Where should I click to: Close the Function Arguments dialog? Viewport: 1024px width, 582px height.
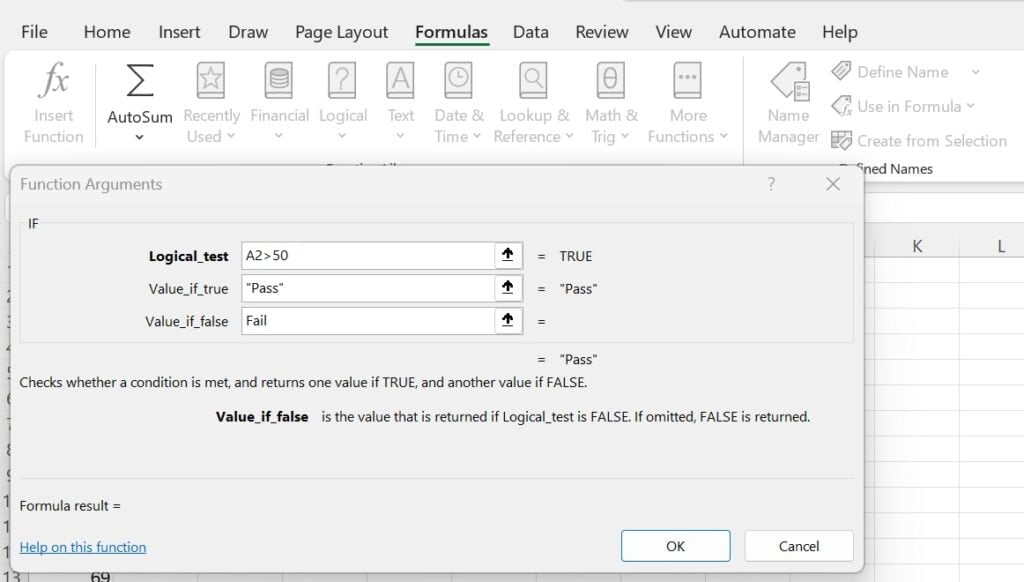[x=833, y=184]
